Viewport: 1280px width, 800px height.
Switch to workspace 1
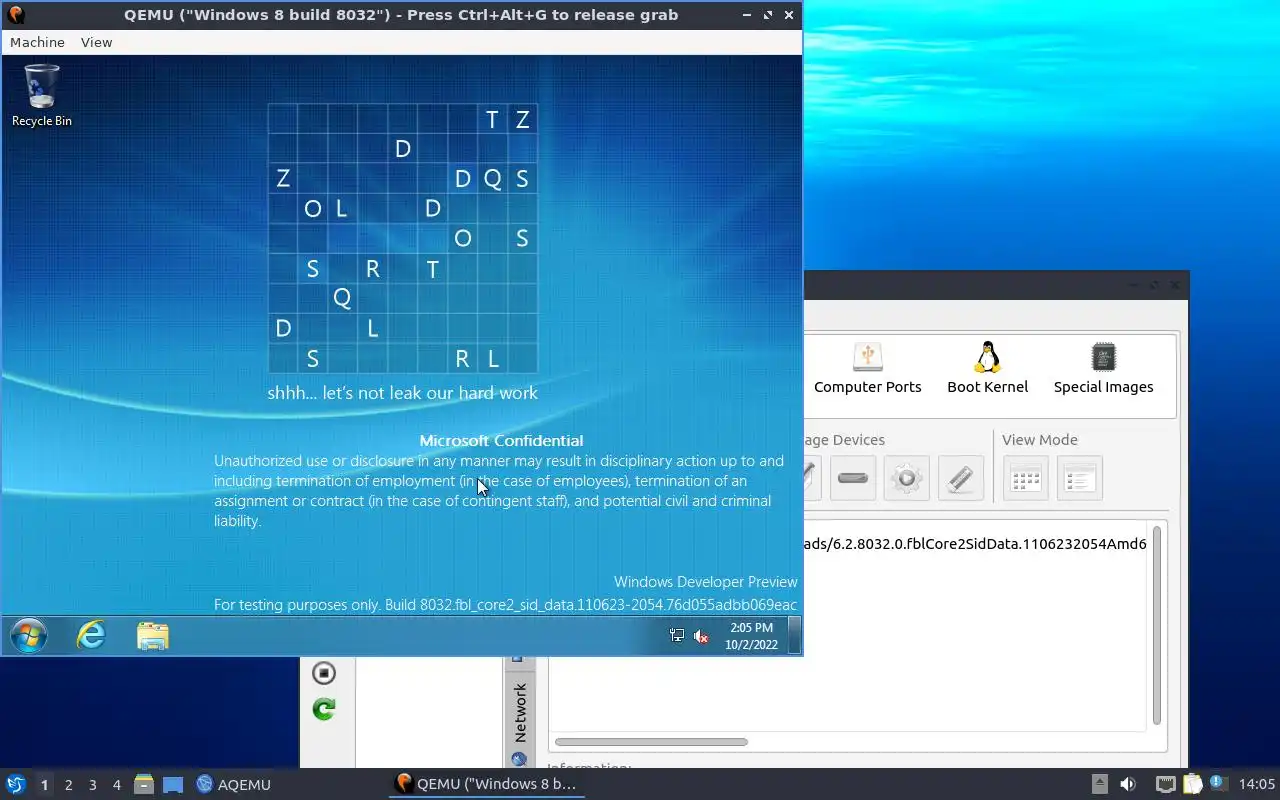pos(44,785)
